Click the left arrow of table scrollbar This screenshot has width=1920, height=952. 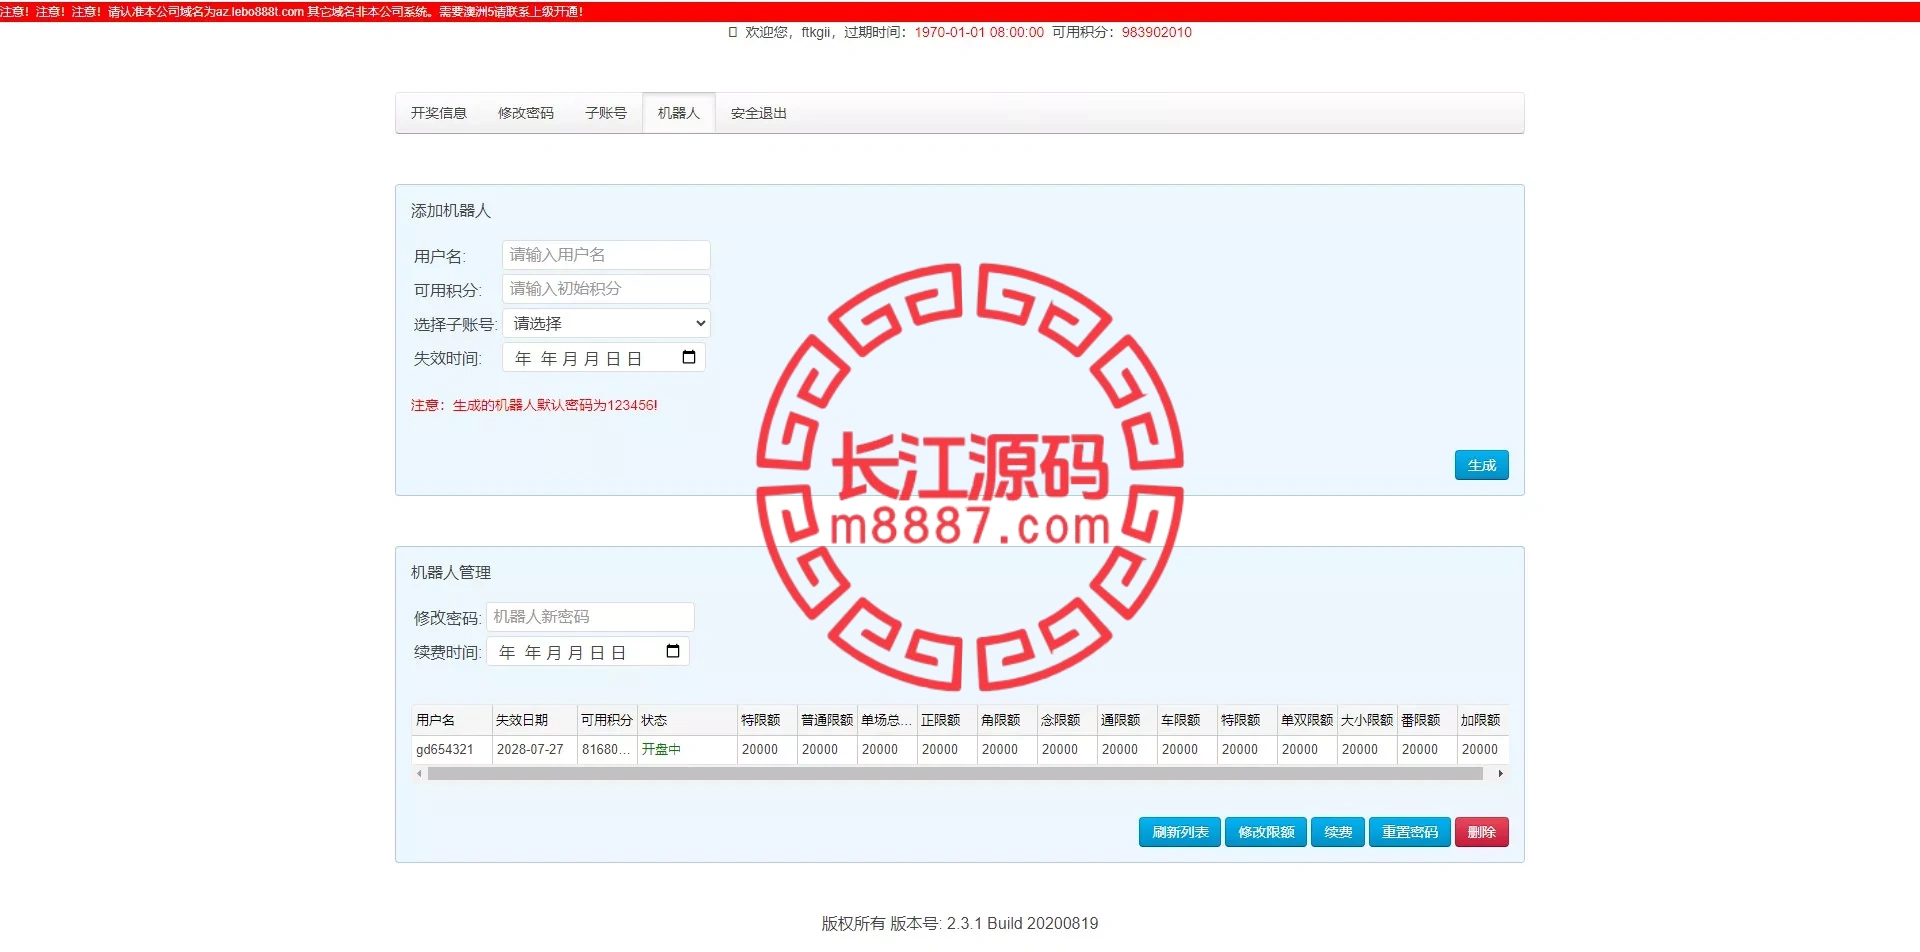(419, 774)
